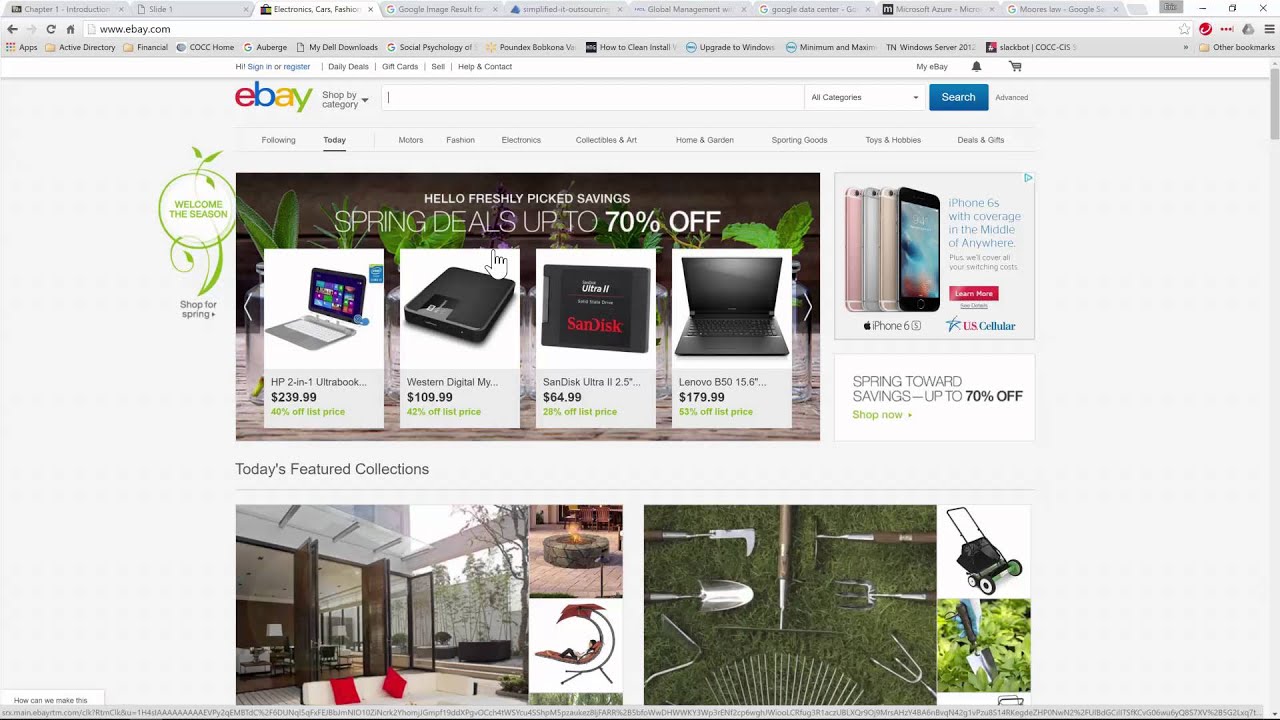Open the Social Psychology bookmark
This screenshot has height=720, width=1280.
pos(430,47)
